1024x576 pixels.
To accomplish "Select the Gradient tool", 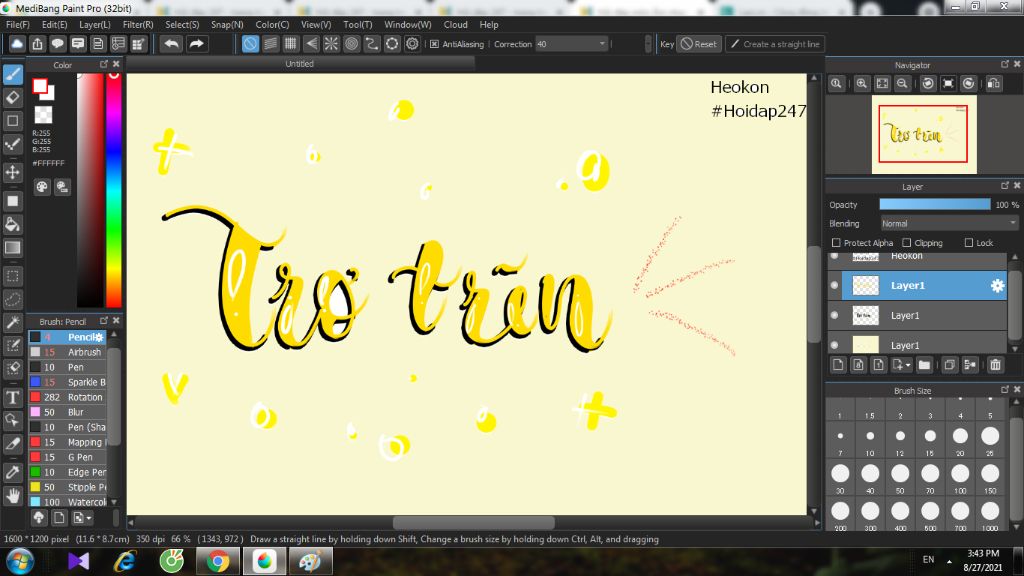I will coord(12,248).
